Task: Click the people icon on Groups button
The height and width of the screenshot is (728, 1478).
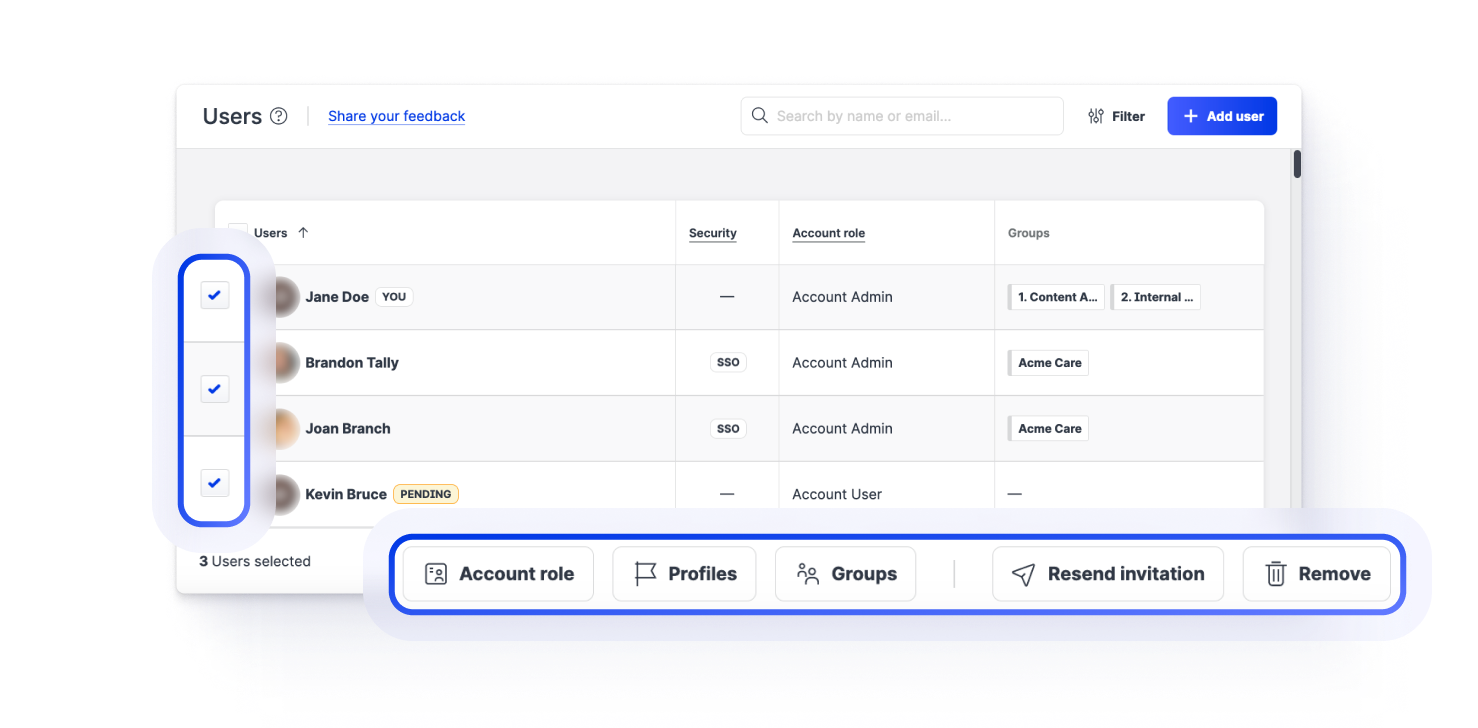Action: [807, 574]
